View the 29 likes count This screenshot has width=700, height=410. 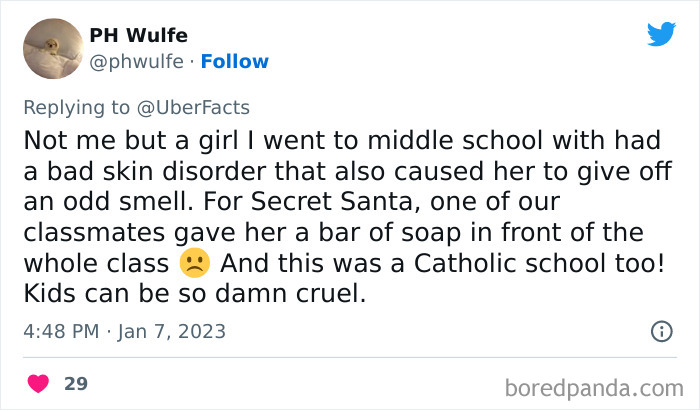pos(75,383)
